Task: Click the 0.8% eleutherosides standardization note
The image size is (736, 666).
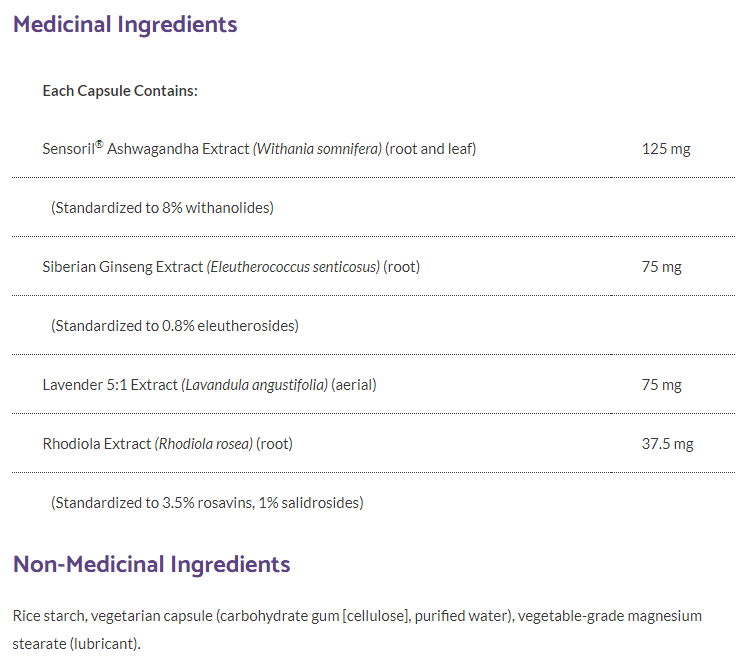Action: [x=175, y=326]
